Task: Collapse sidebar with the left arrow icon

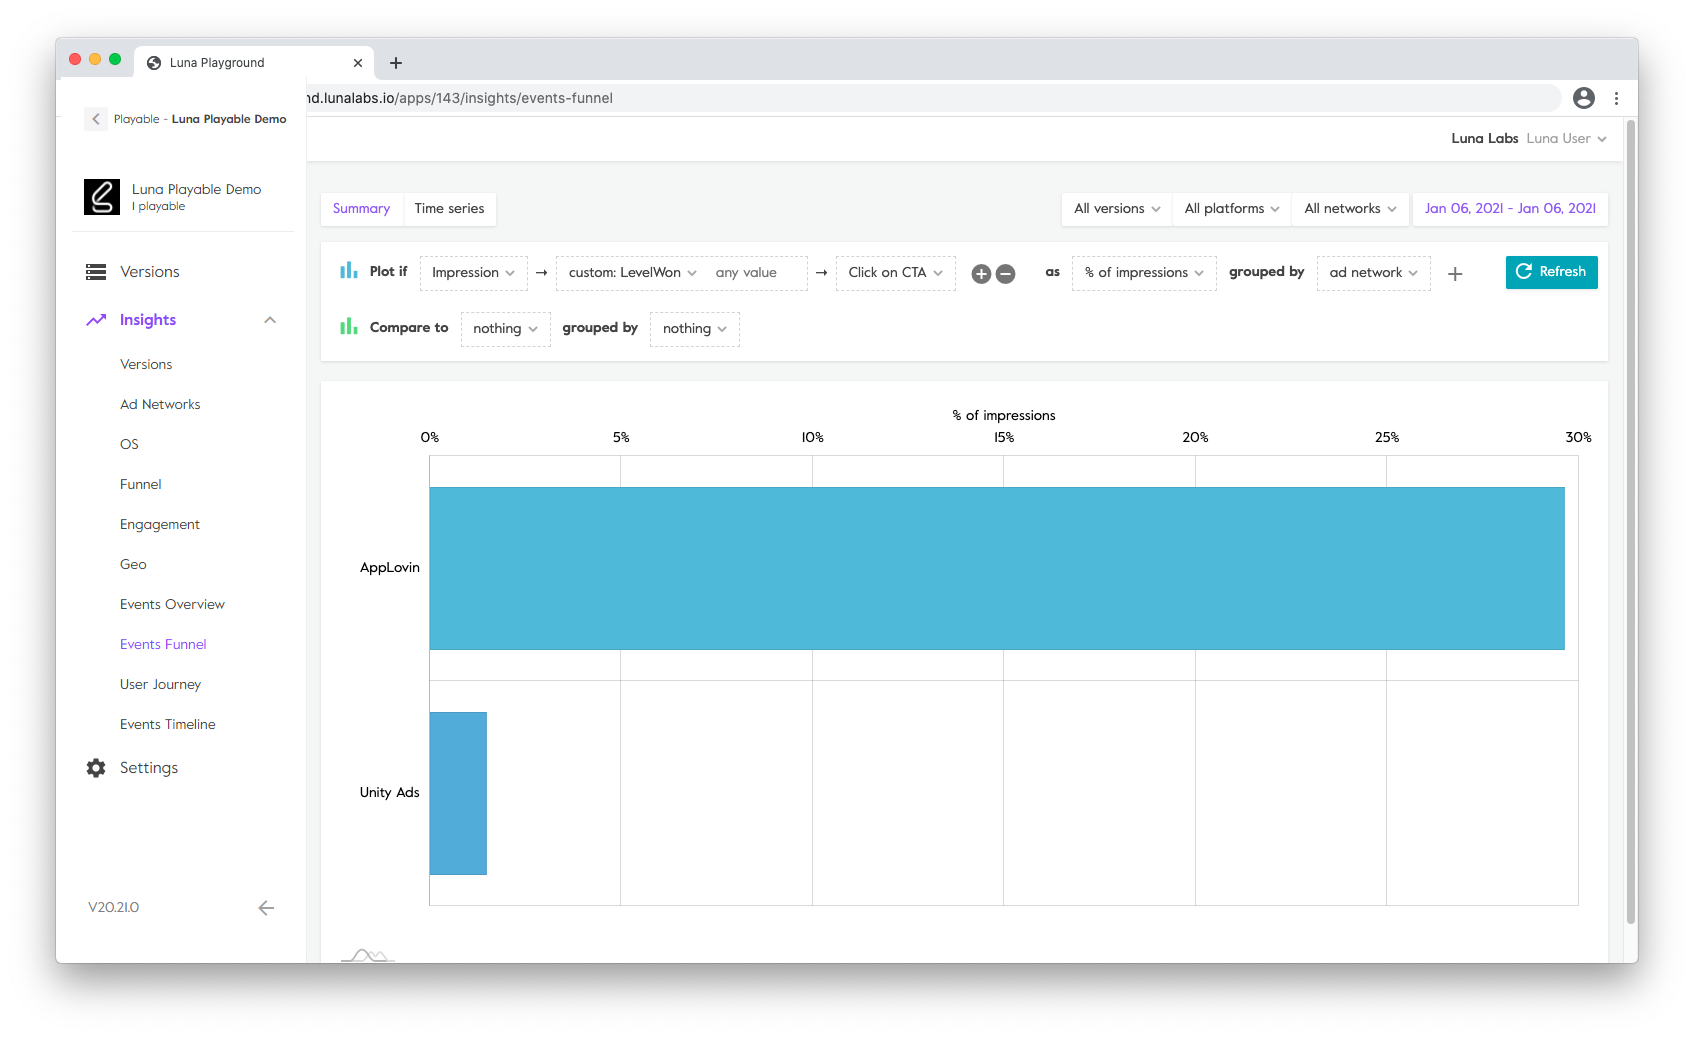Action: click(266, 908)
